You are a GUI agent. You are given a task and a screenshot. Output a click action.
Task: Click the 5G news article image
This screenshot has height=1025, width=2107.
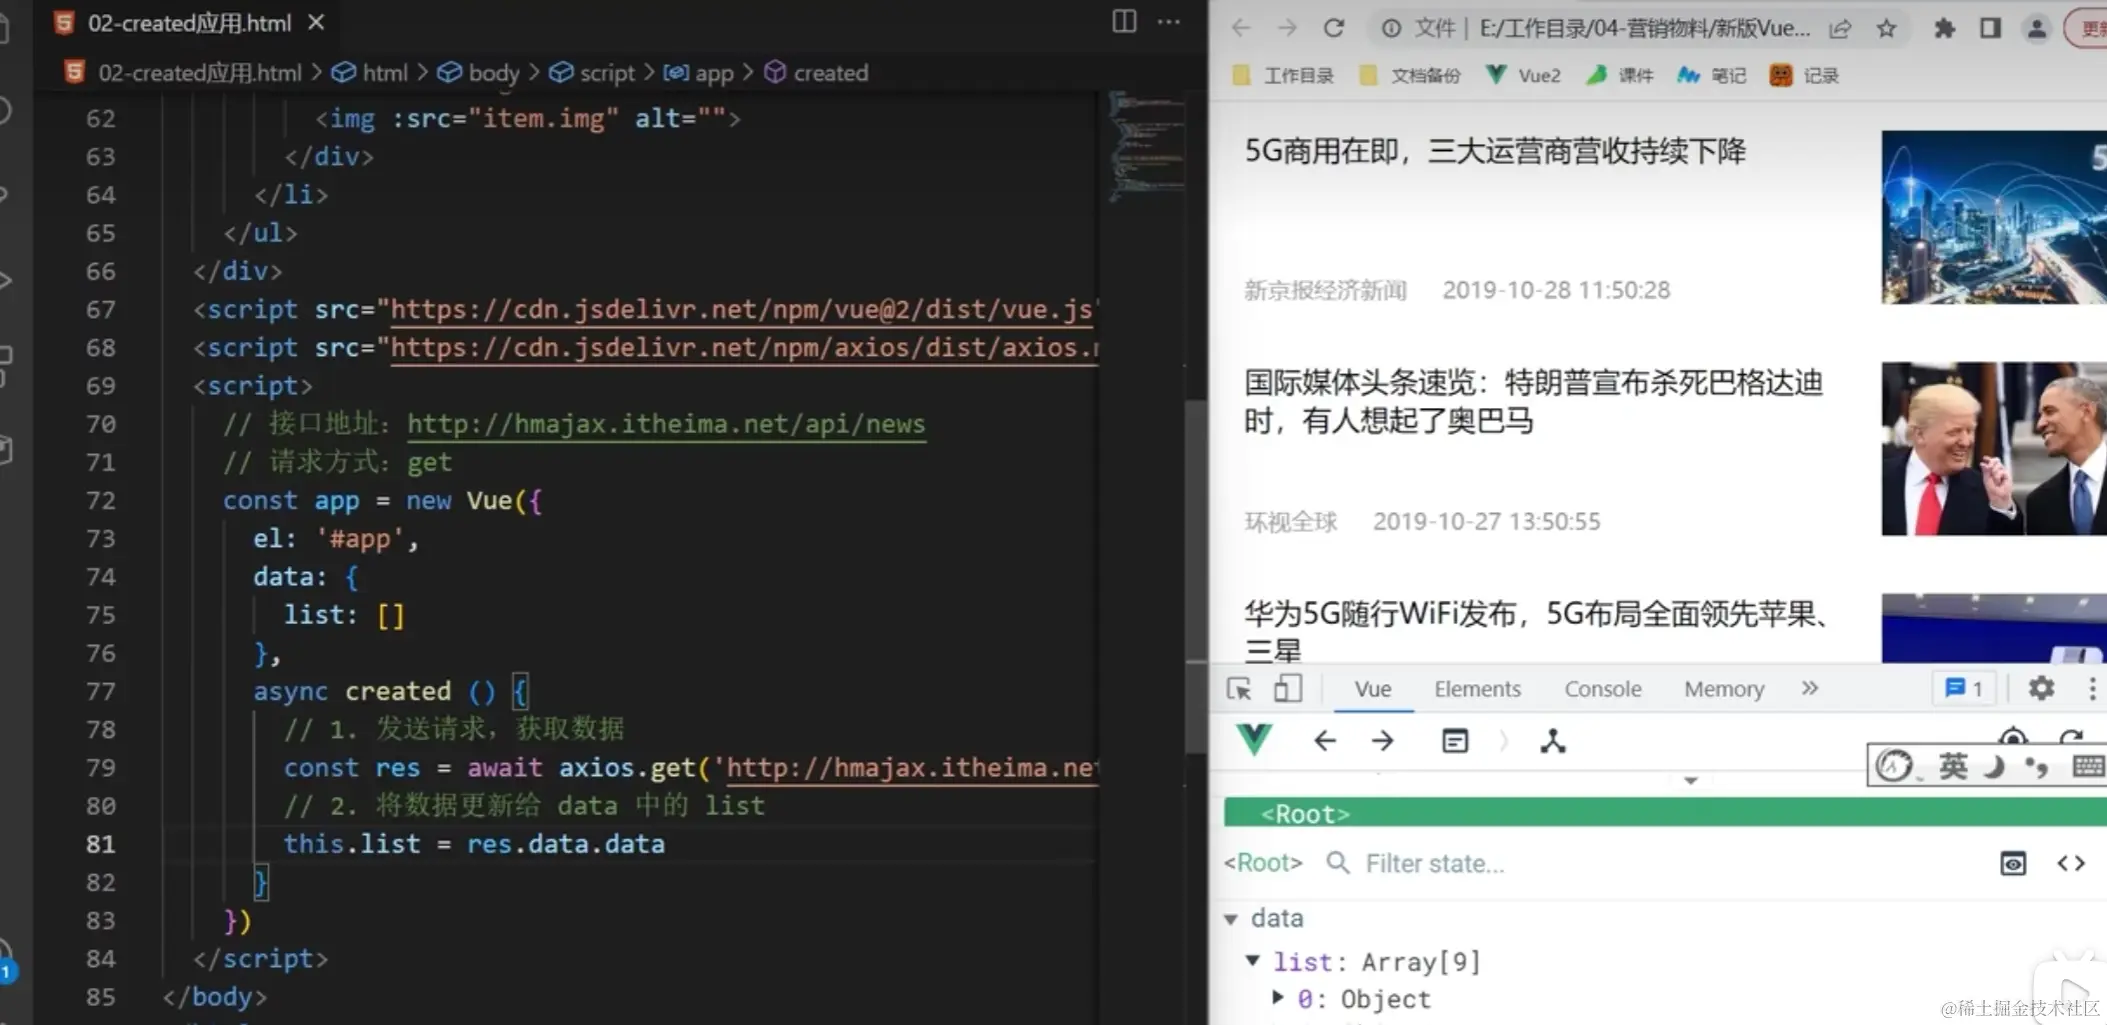click(x=1994, y=217)
